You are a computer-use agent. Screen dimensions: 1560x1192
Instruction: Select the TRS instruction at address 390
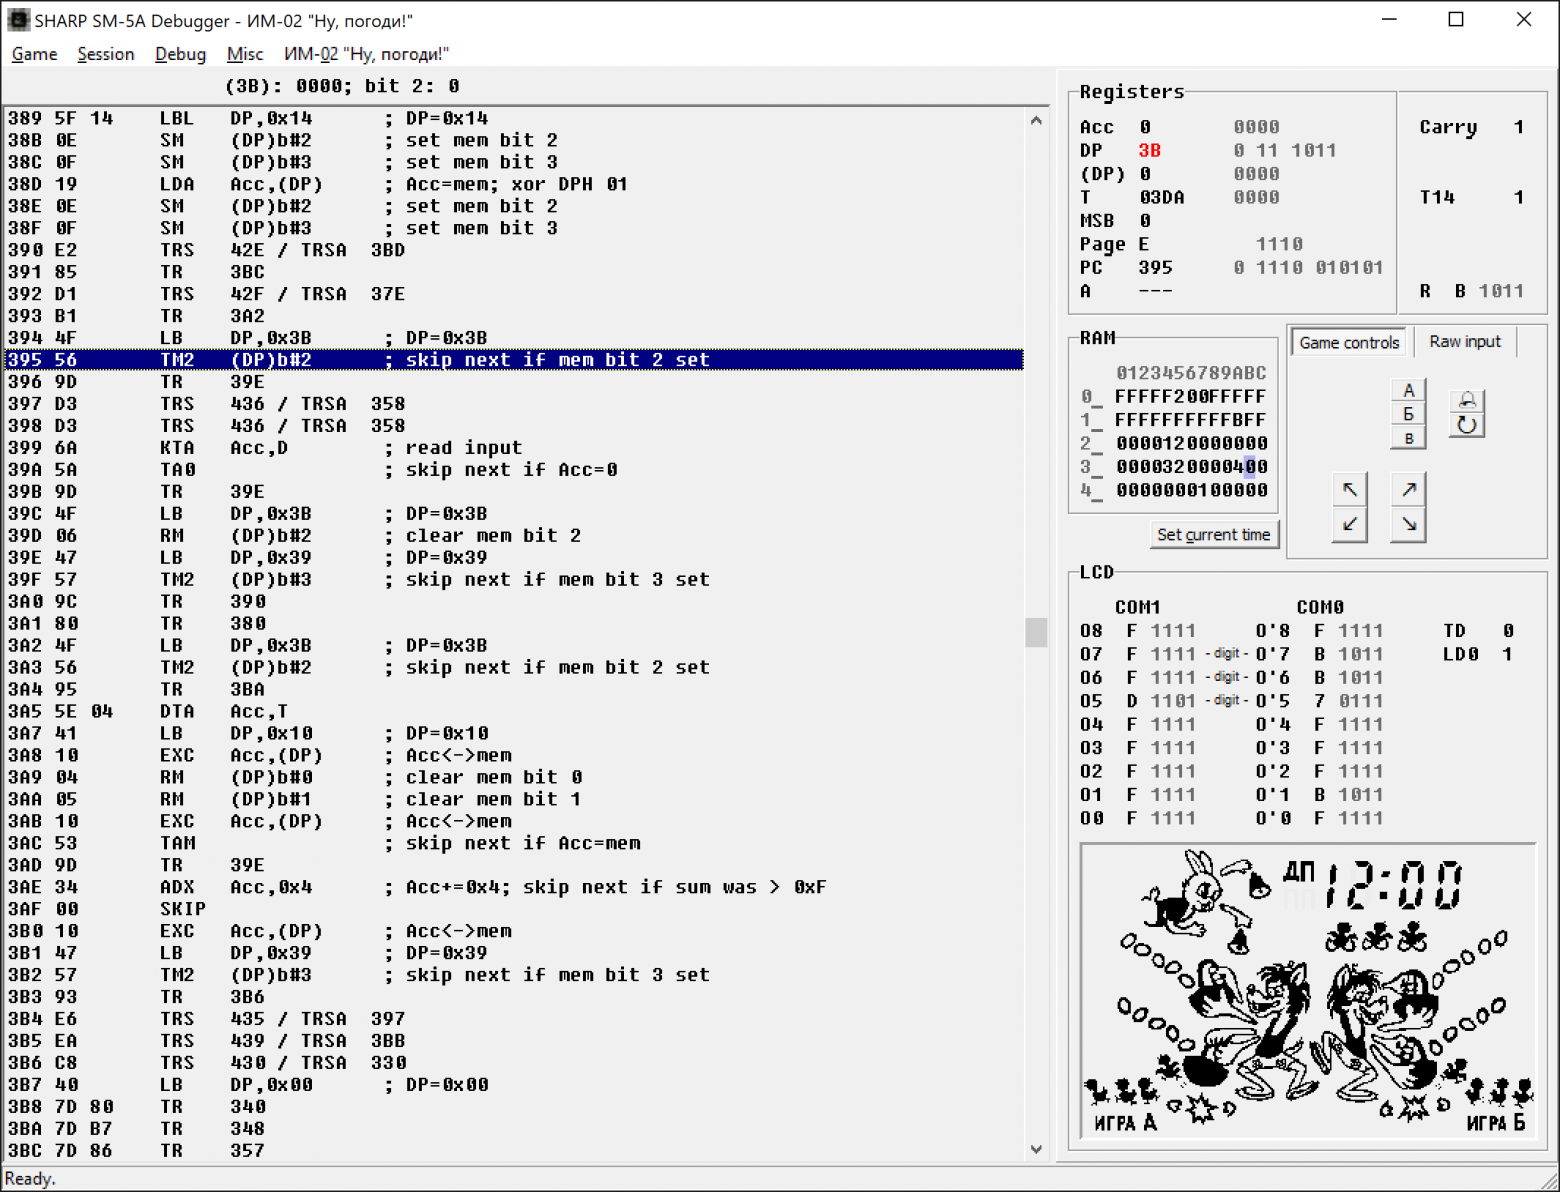coord(514,250)
